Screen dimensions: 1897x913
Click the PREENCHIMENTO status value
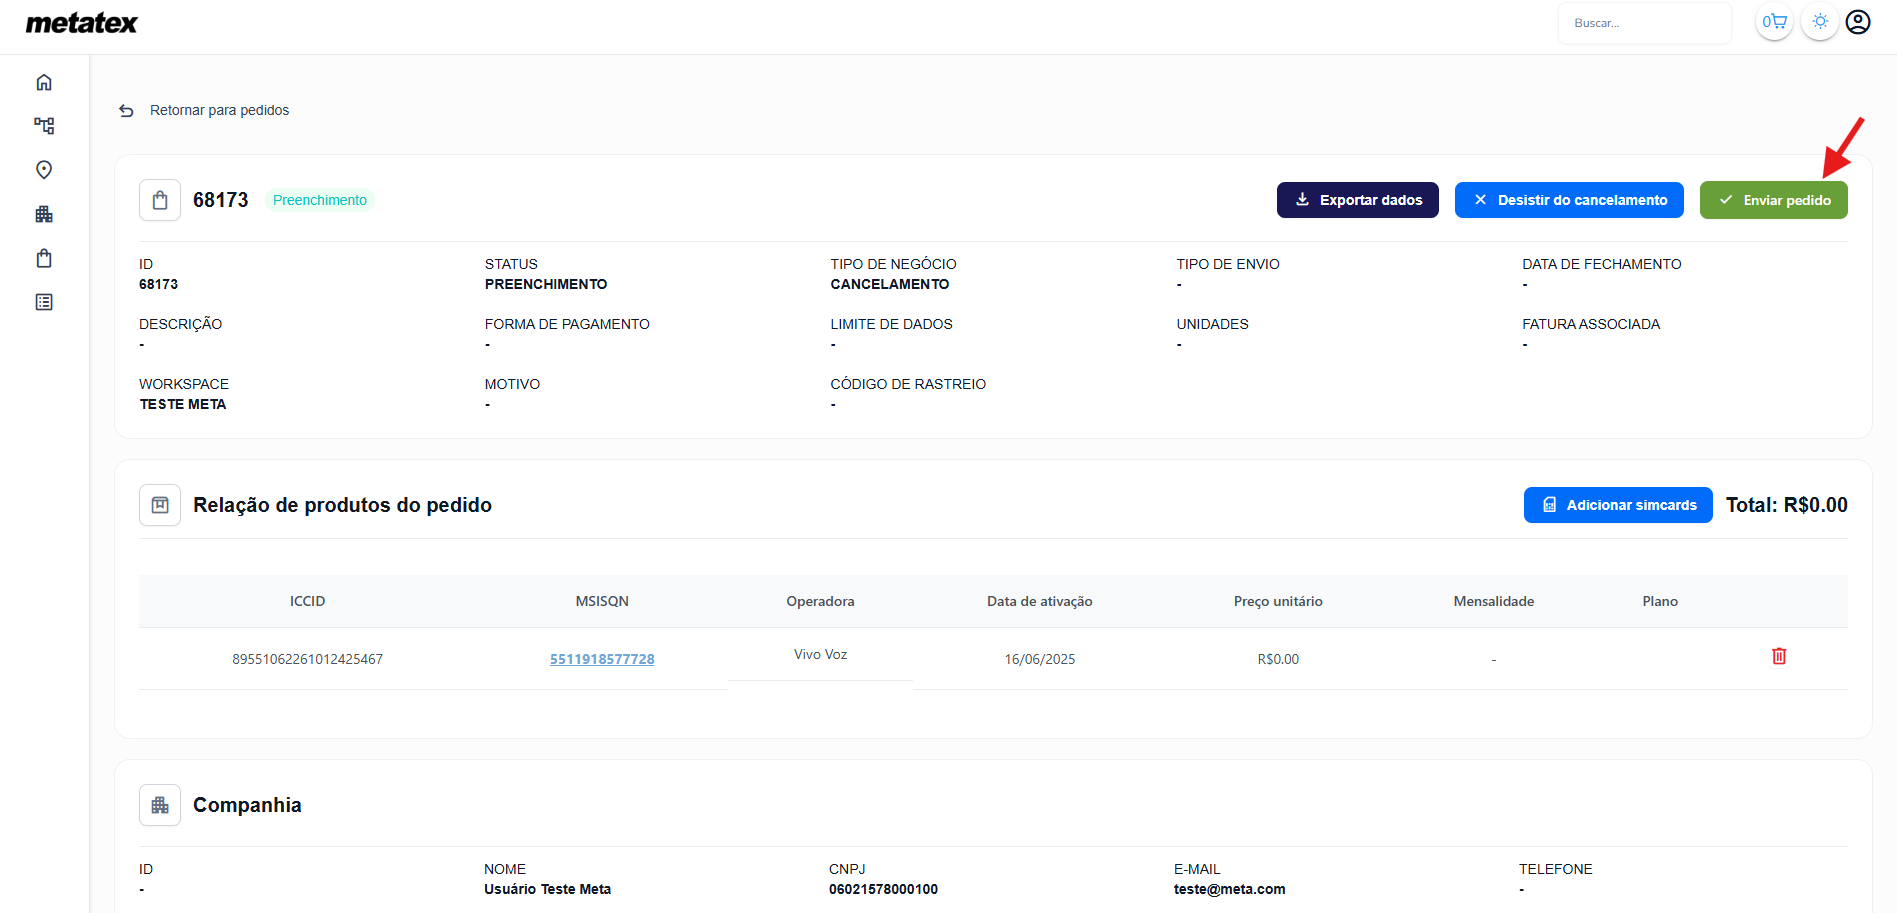point(546,284)
